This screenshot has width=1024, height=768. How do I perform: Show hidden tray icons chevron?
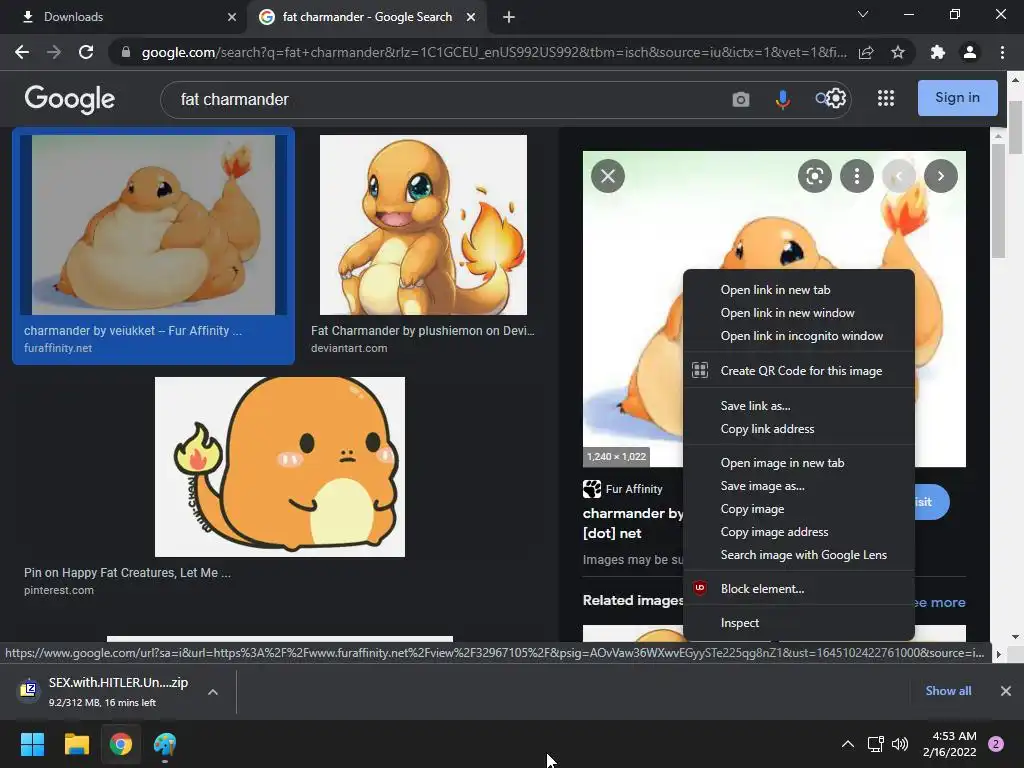pyautogui.click(x=848, y=744)
